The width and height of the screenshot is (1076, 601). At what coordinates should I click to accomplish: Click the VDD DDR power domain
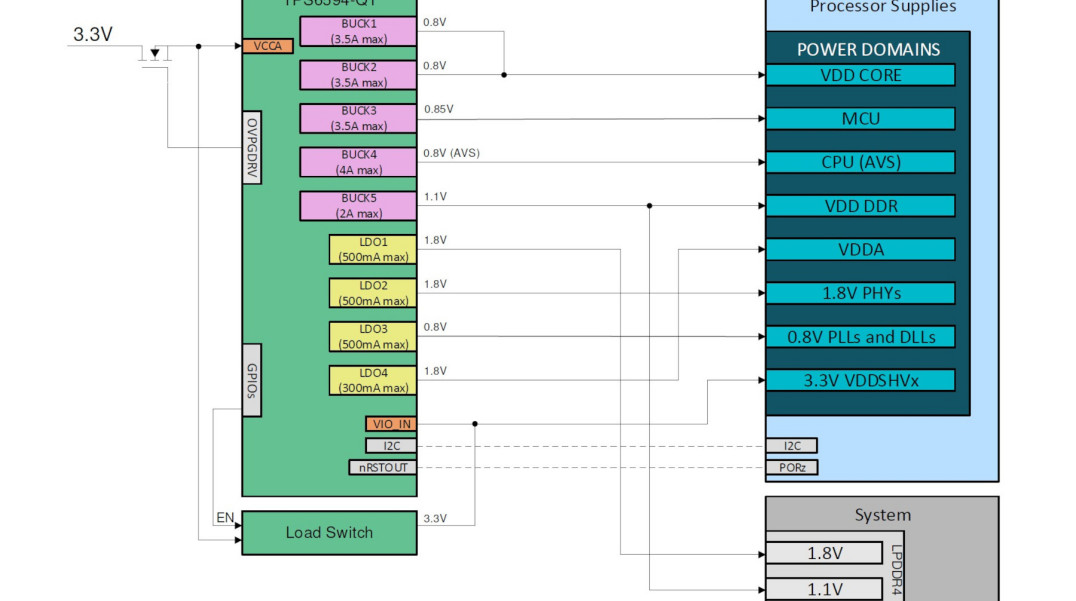(861, 206)
